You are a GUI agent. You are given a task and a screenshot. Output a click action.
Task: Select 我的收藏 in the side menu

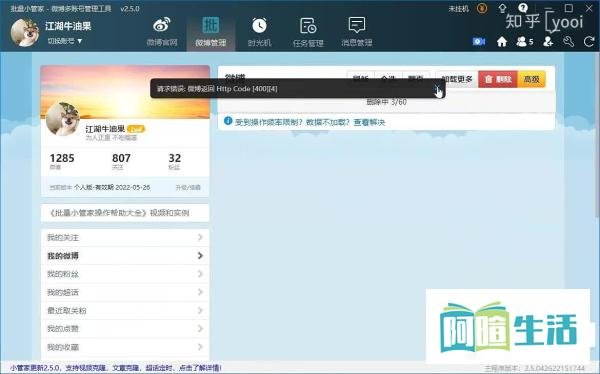pos(125,347)
